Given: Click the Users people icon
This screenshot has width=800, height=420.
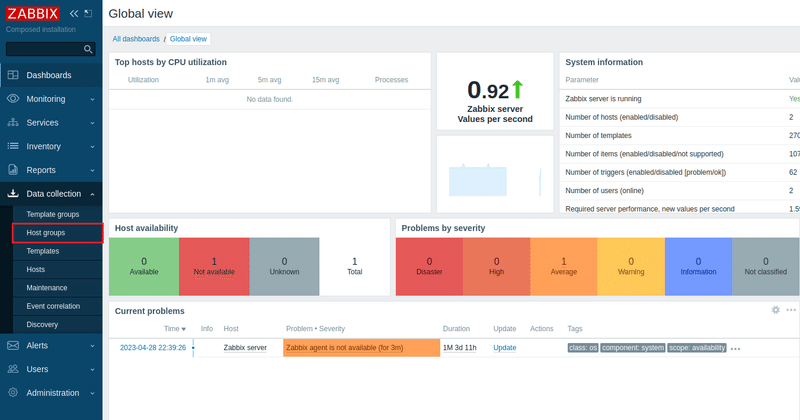Looking at the screenshot, I should click(13, 369).
